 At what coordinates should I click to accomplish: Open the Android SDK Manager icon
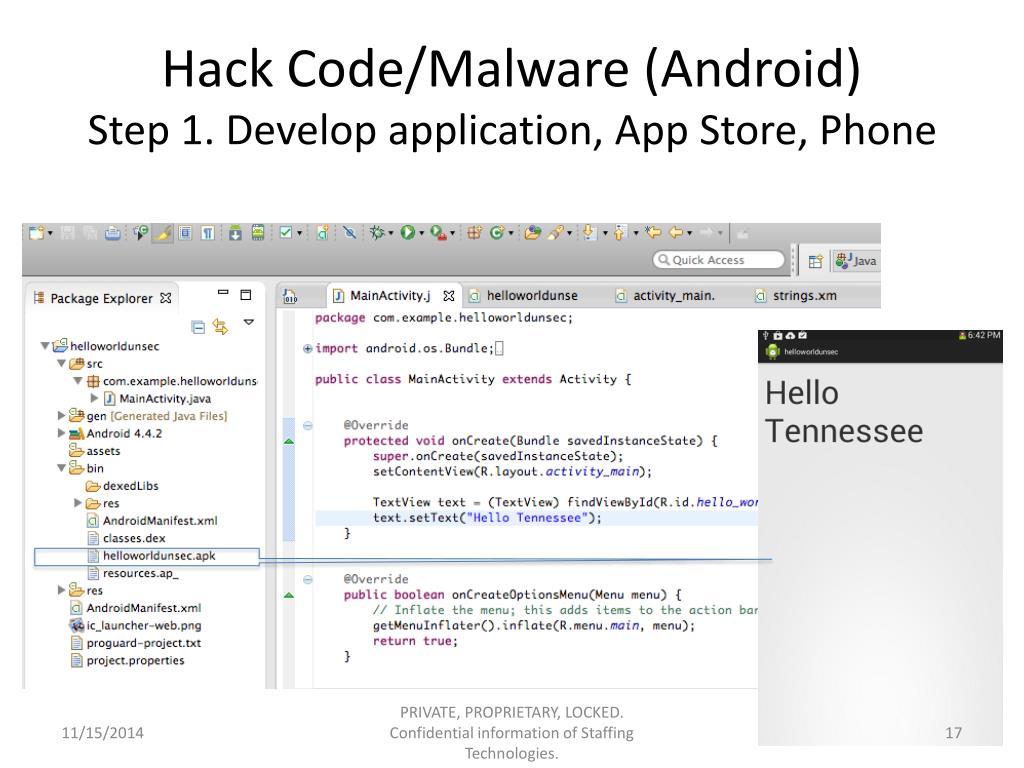tap(236, 232)
